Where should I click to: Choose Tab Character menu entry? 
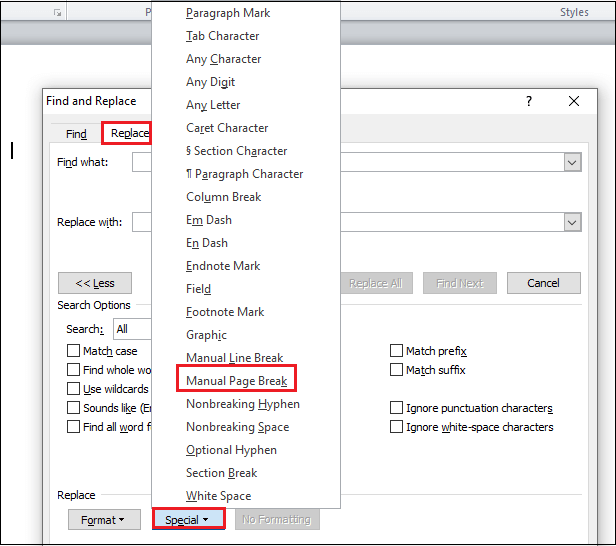[x=246, y=36]
